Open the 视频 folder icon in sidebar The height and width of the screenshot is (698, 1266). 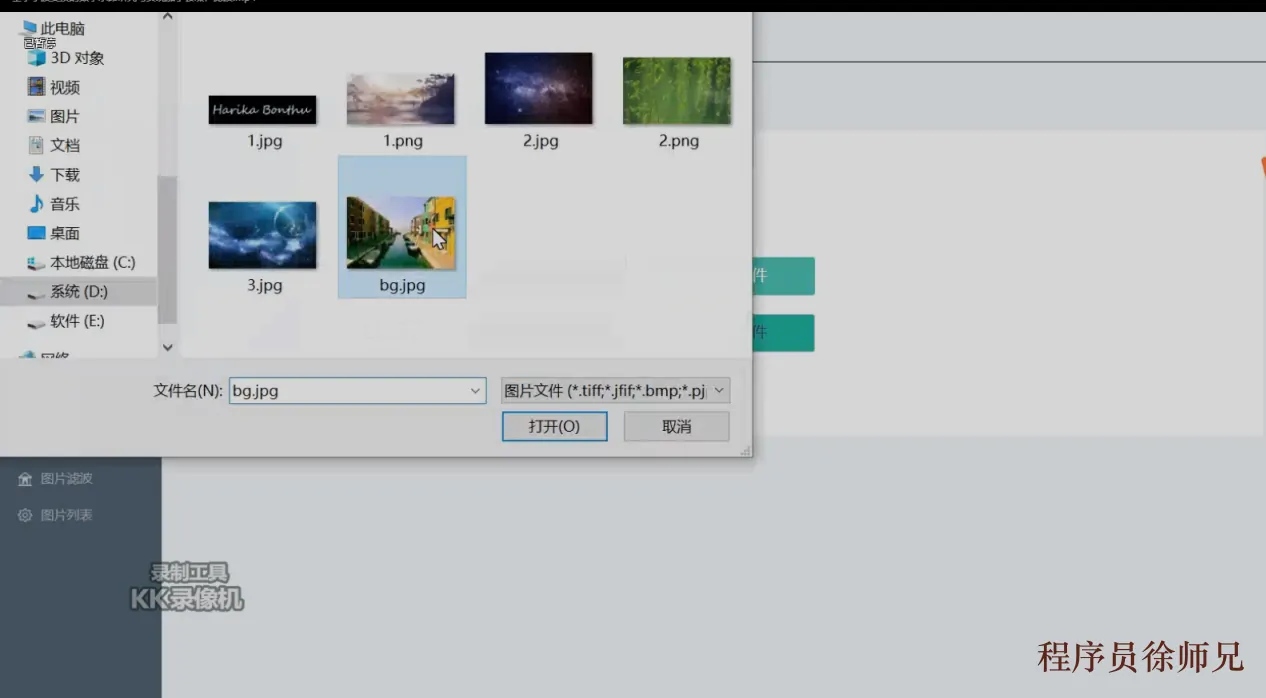37,87
